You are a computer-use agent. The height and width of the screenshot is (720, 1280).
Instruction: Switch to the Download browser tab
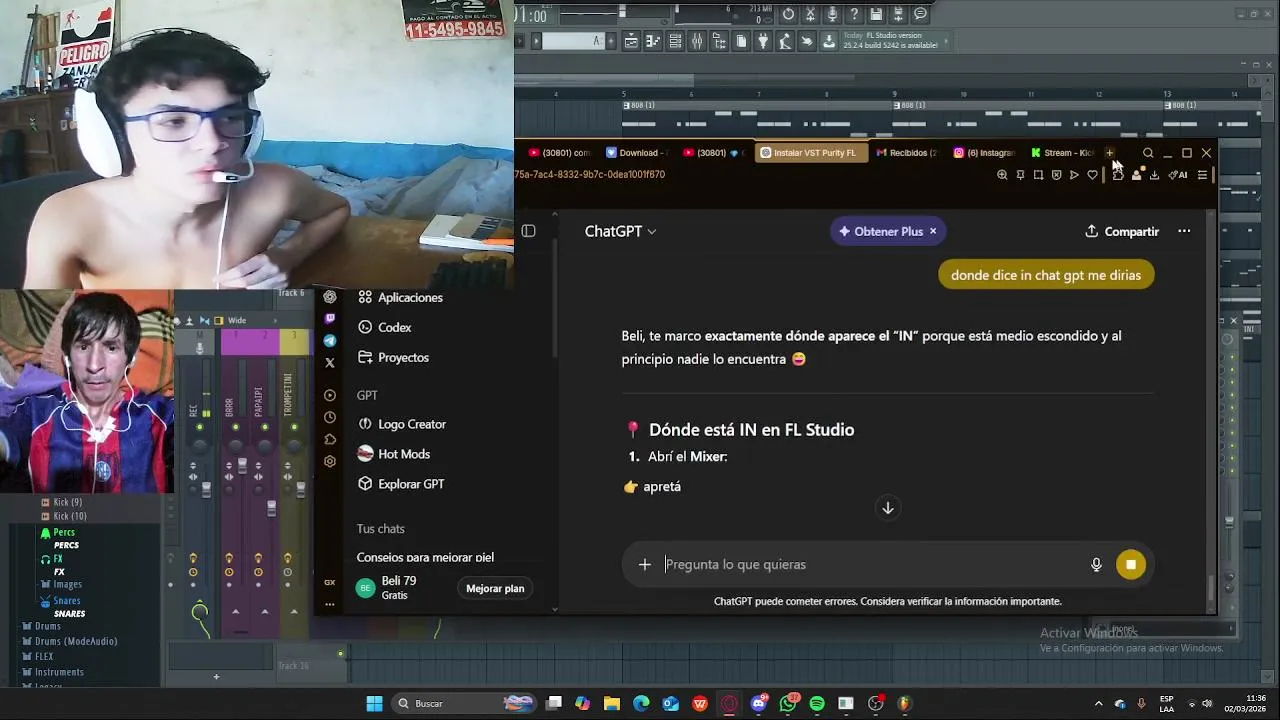[x=637, y=153]
